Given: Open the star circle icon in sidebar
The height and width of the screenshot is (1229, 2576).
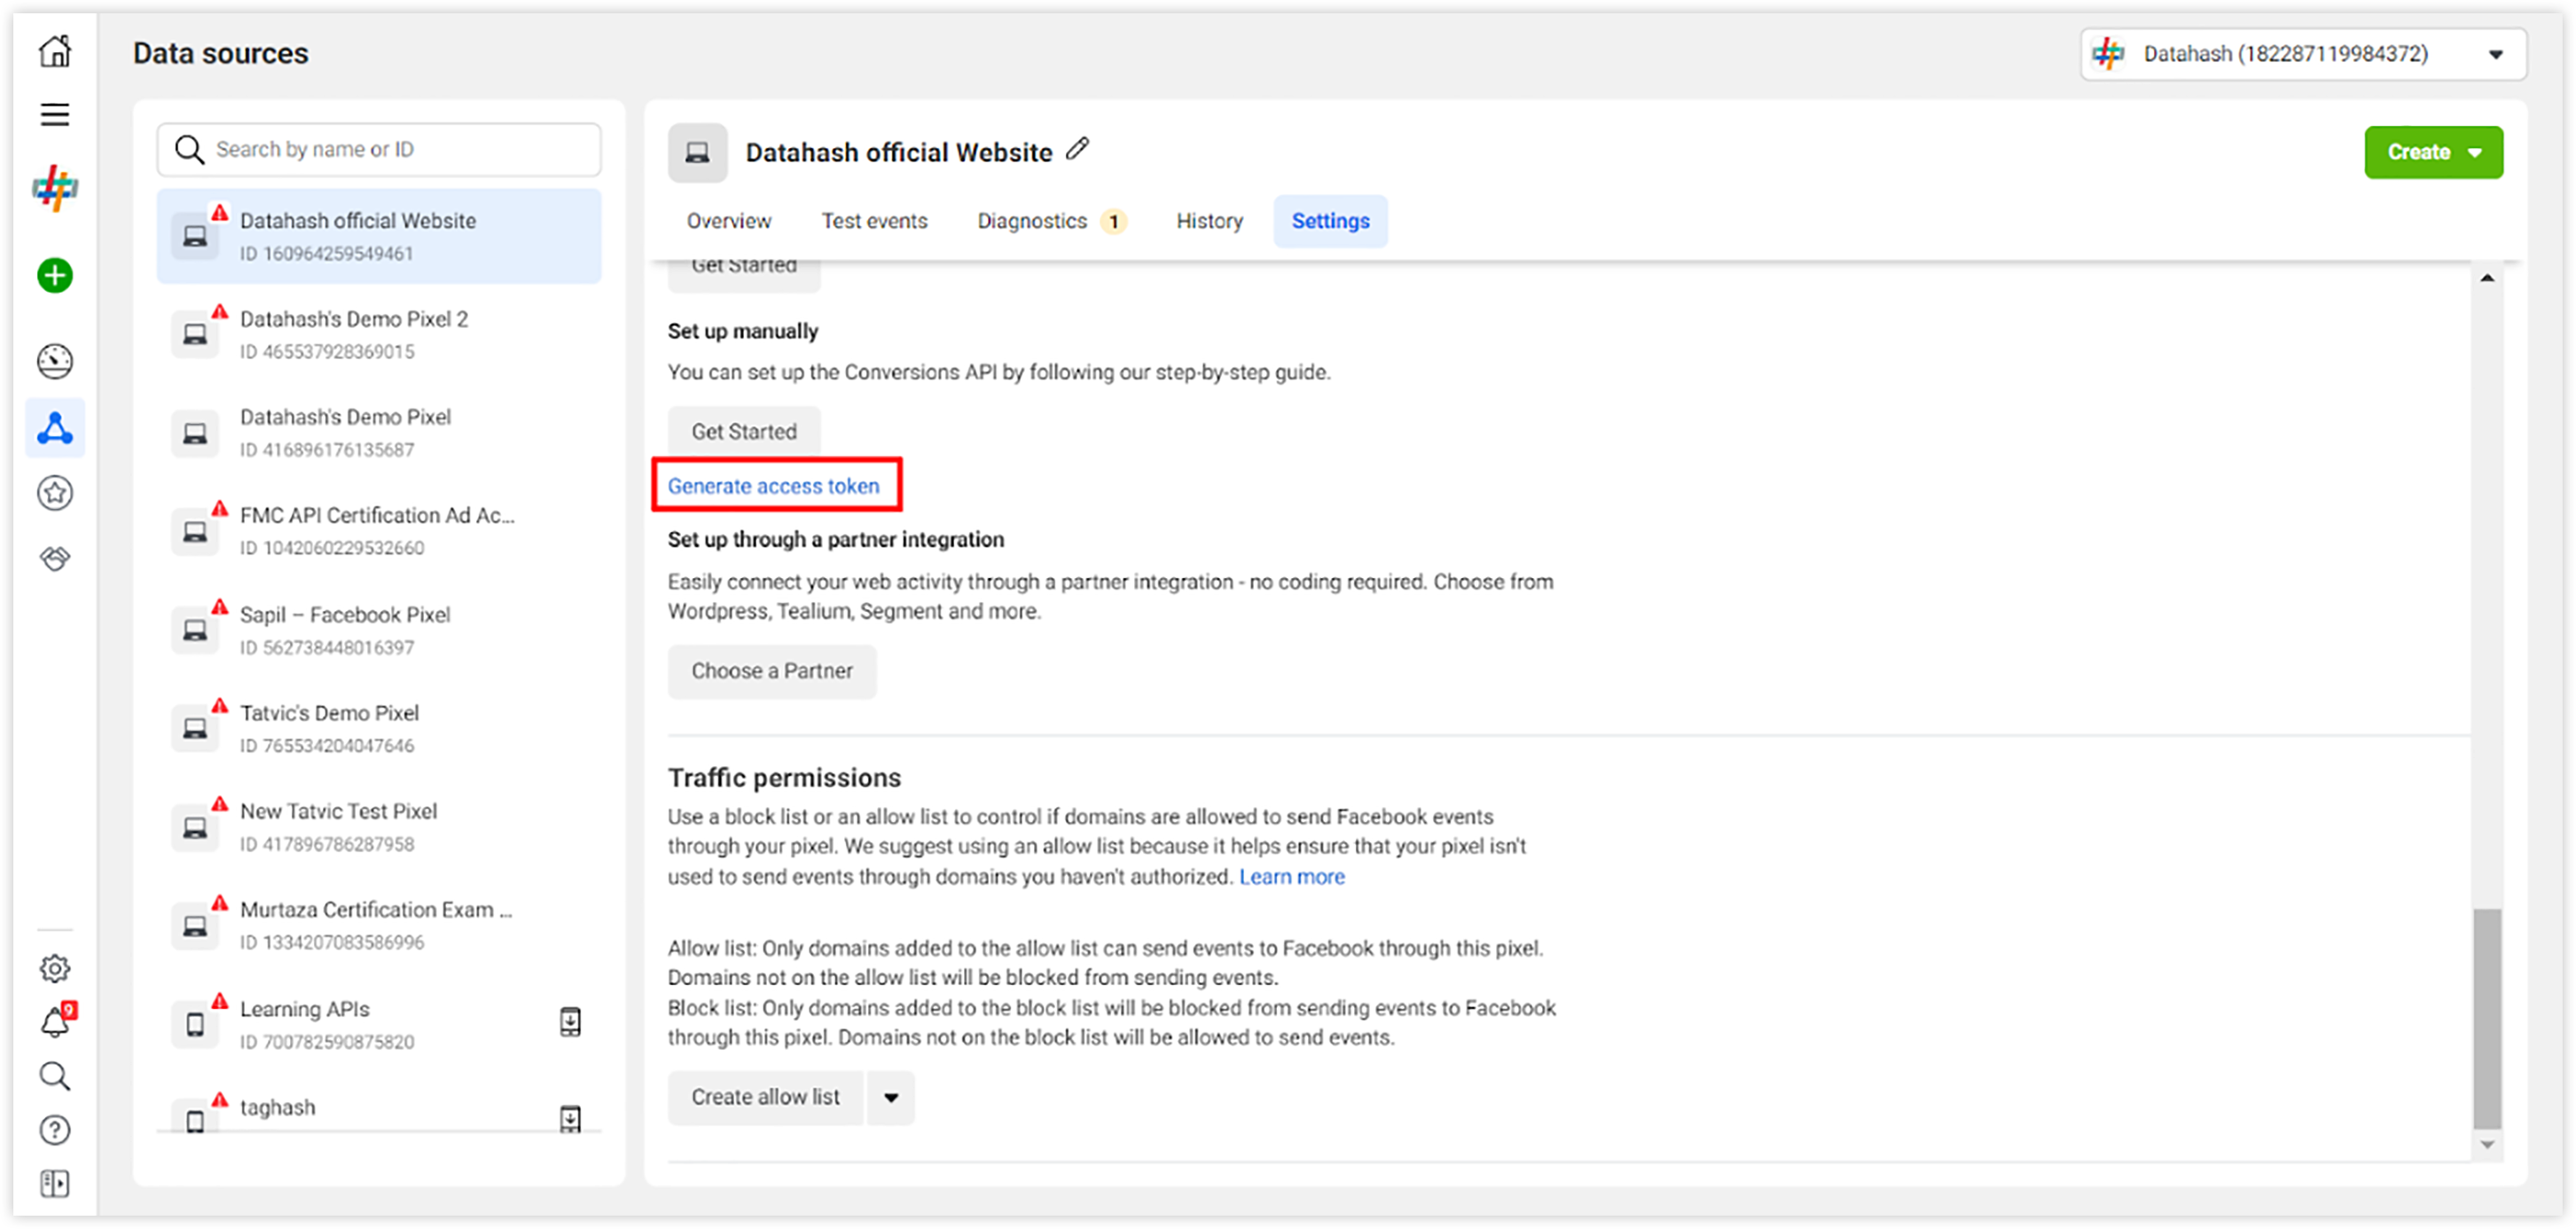Looking at the screenshot, I should 55,493.
